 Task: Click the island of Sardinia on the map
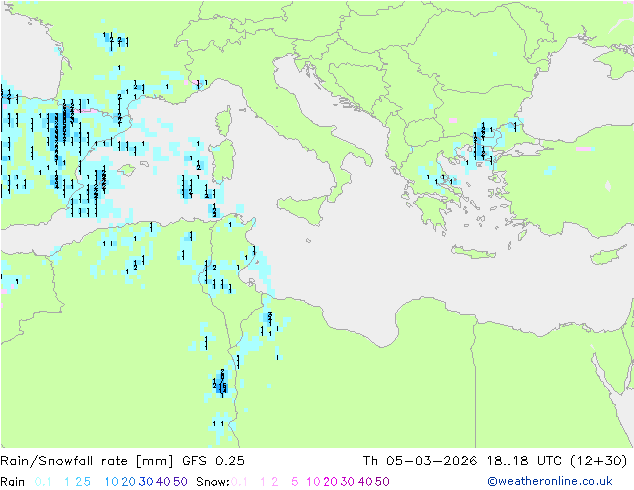point(222,161)
